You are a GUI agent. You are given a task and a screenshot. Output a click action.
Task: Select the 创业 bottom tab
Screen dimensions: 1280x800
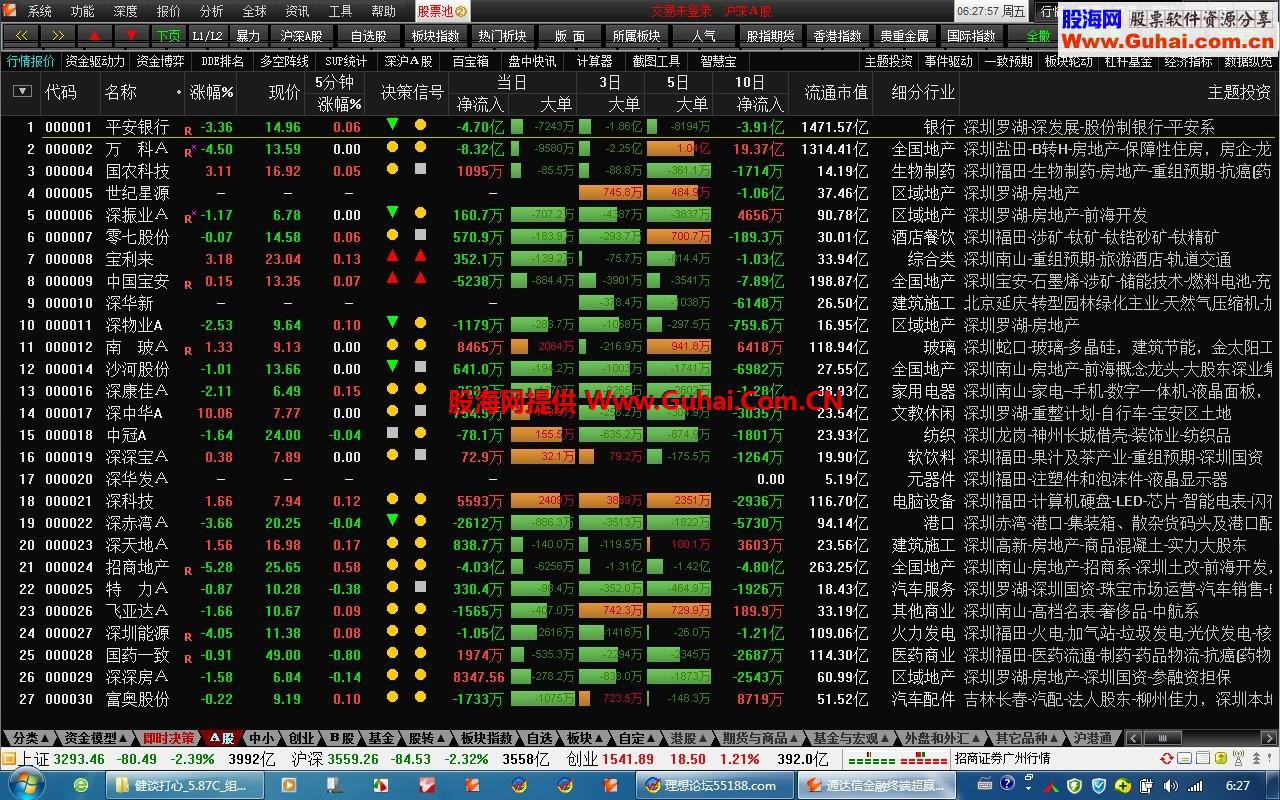301,738
